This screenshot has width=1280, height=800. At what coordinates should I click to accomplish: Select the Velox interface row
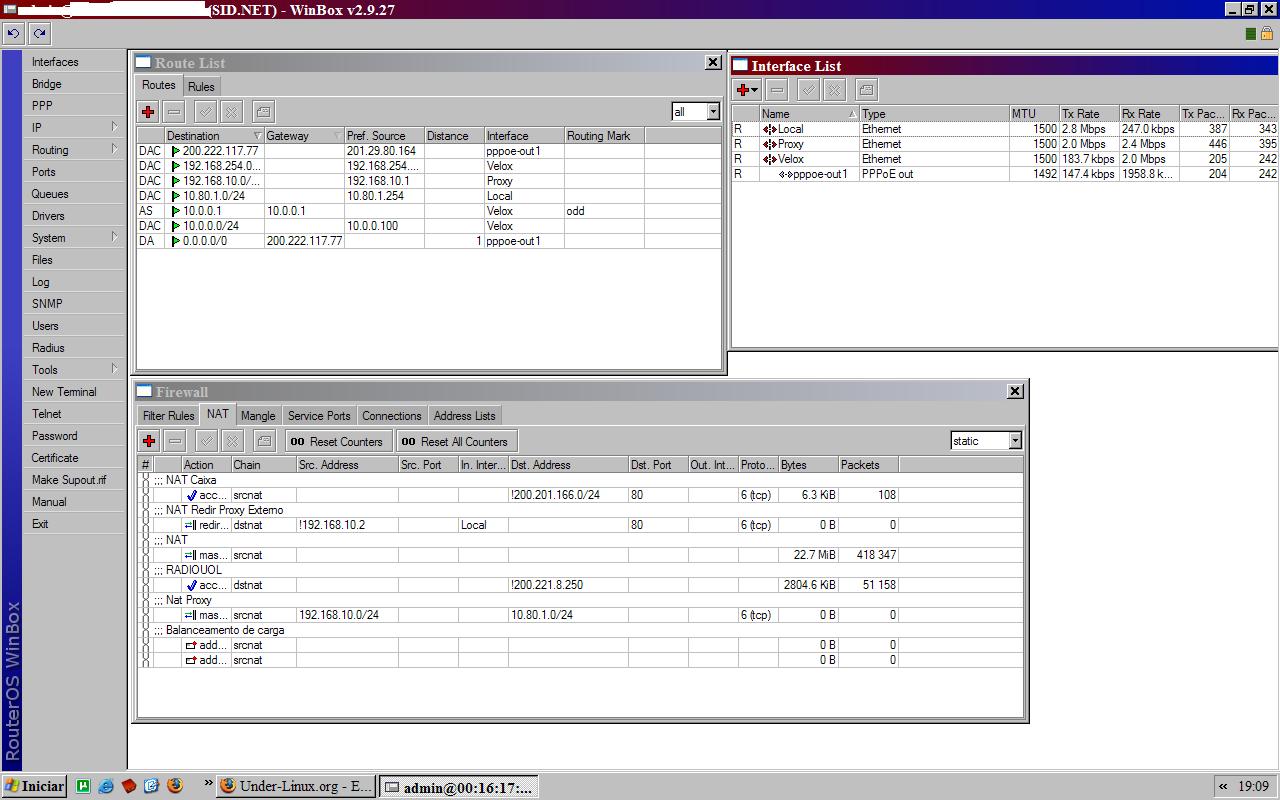tap(1004, 159)
